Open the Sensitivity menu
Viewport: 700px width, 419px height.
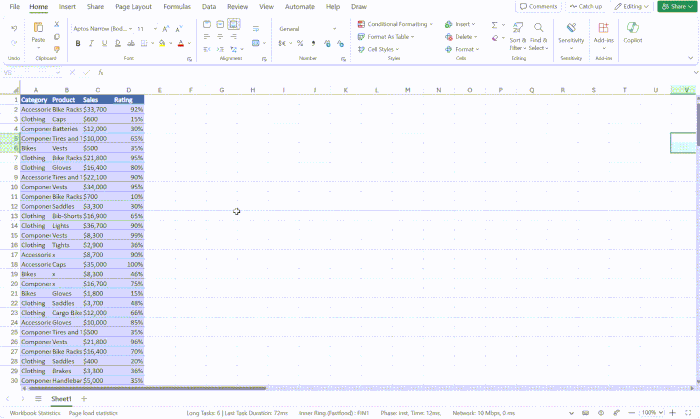pyautogui.click(x=571, y=36)
